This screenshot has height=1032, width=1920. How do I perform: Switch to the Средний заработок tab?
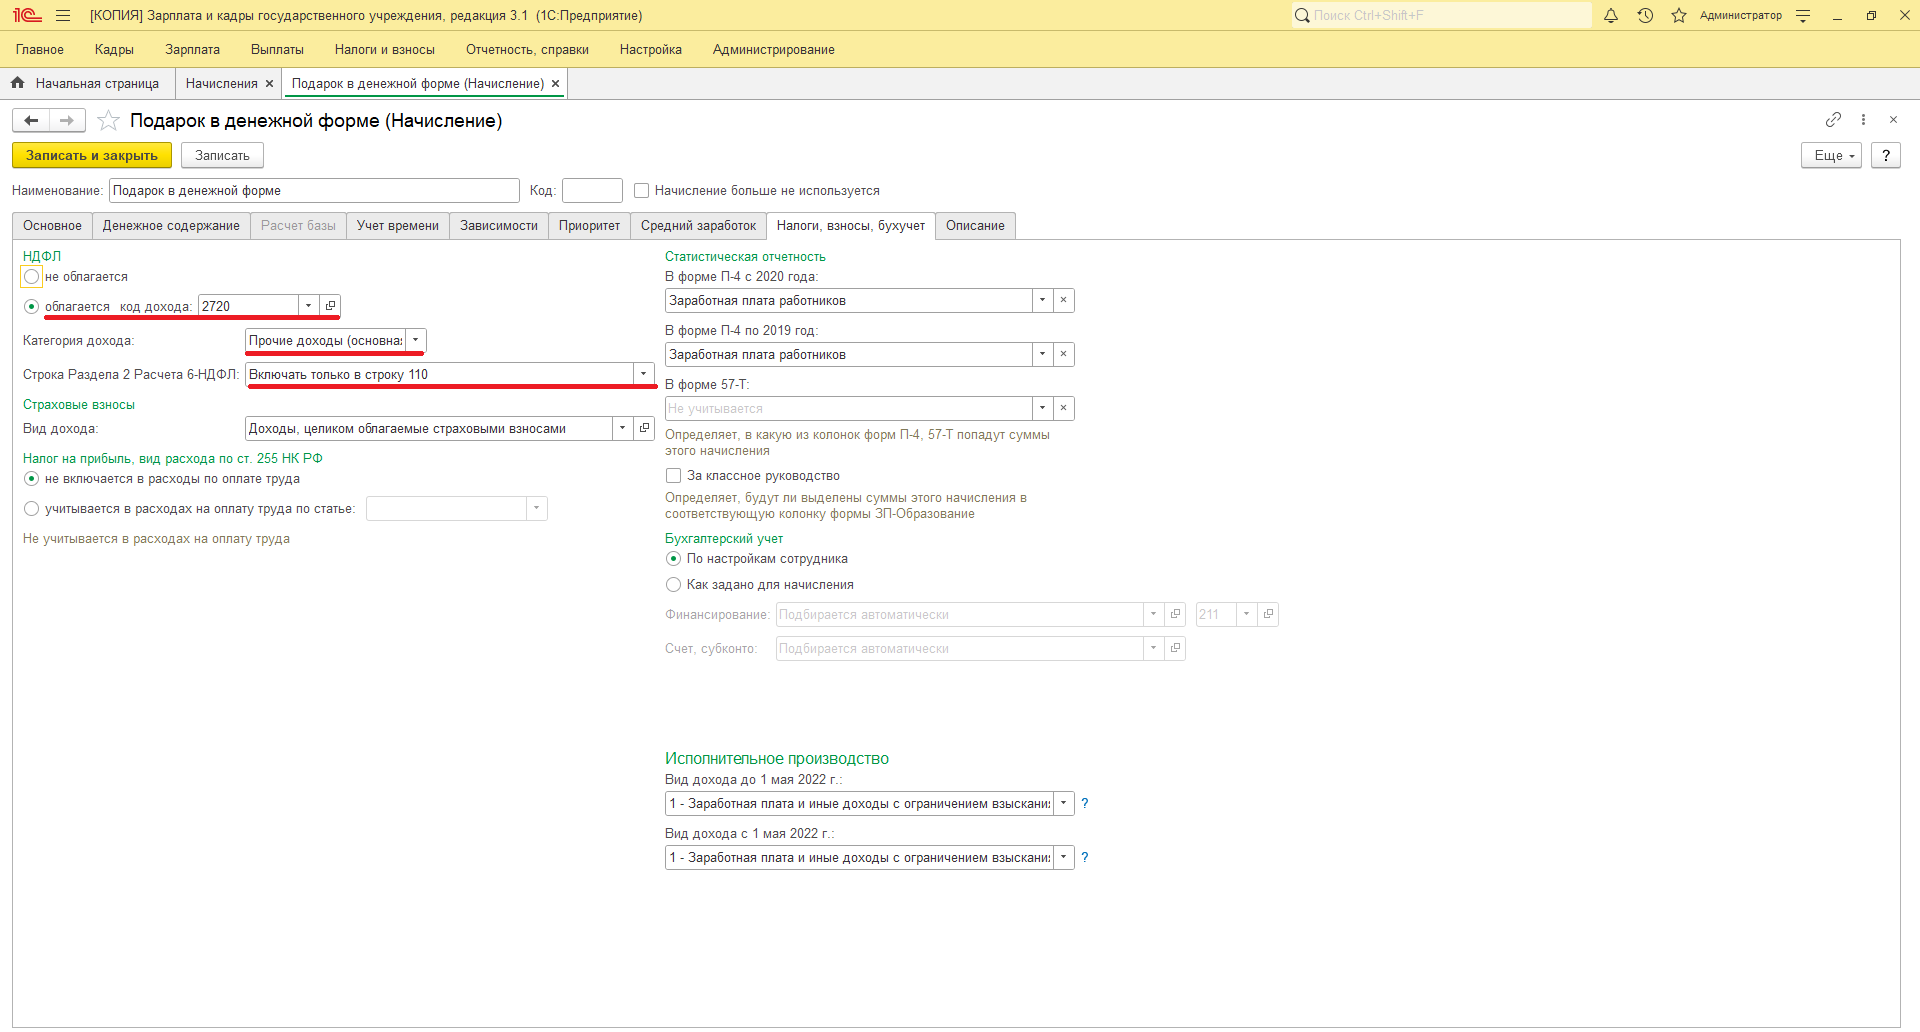[x=698, y=226]
